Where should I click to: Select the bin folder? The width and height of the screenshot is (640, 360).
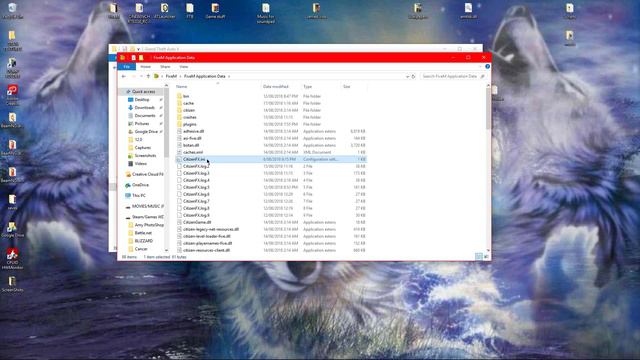tap(186, 96)
